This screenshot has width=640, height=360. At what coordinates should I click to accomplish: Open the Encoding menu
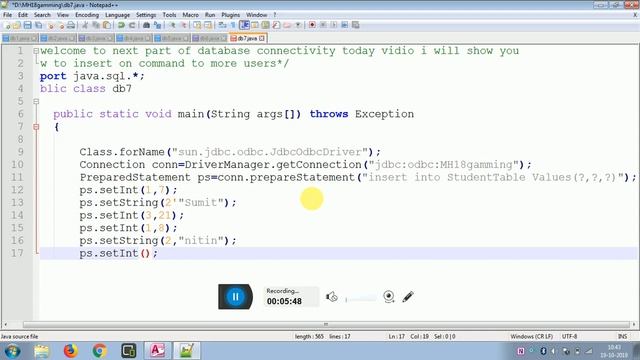pyautogui.click(x=87, y=15)
